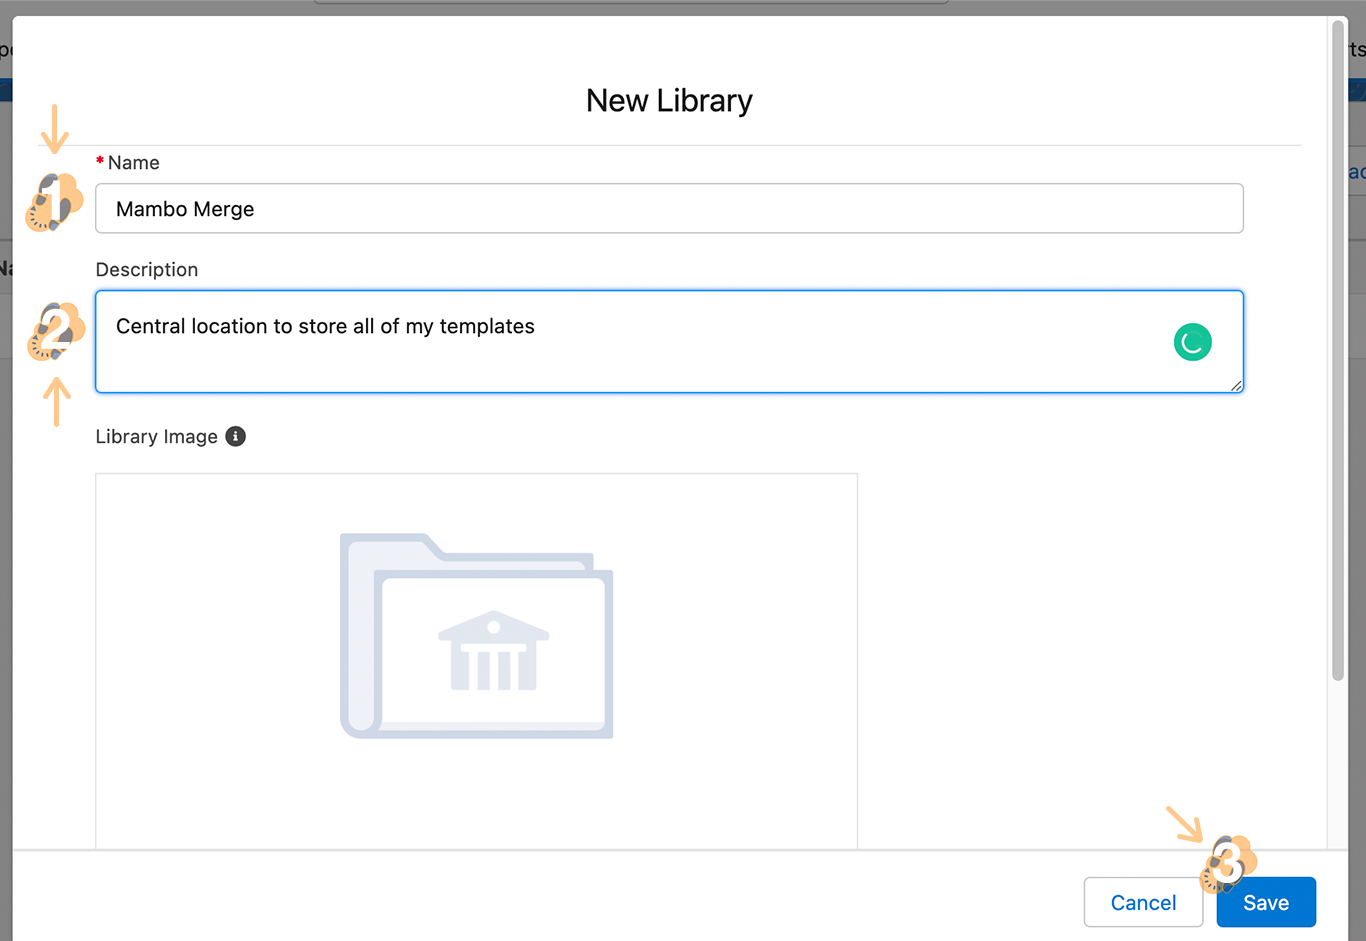Grab the Description textarea resize handle
Viewport: 1366px width, 941px height.
pyautogui.click(x=1236, y=385)
